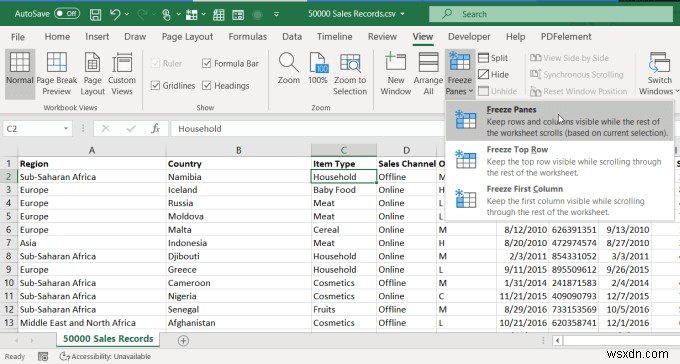The image size is (680, 364).
Task: Open the Home tab
Action: (57, 37)
